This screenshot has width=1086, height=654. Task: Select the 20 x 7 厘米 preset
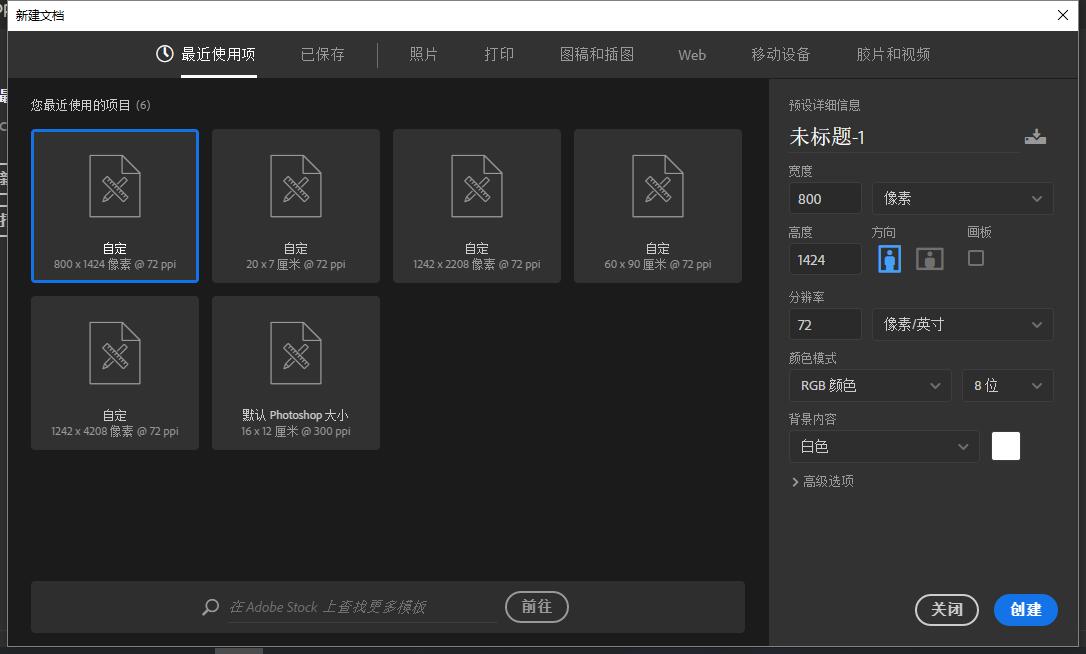point(296,205)
